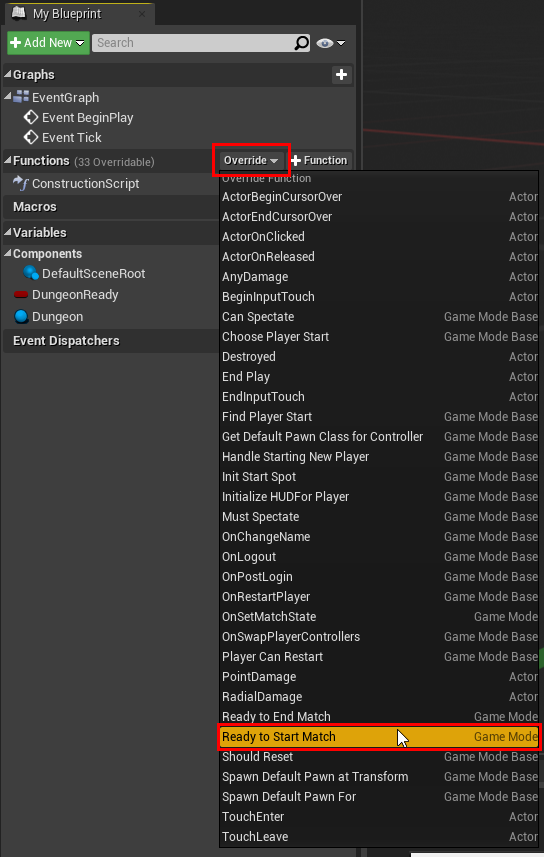The width and height of the screenshot is (544, 857).
Task: Collapse the Graphs section triangle
Action: pyautogui.click(x=8, y=74)
